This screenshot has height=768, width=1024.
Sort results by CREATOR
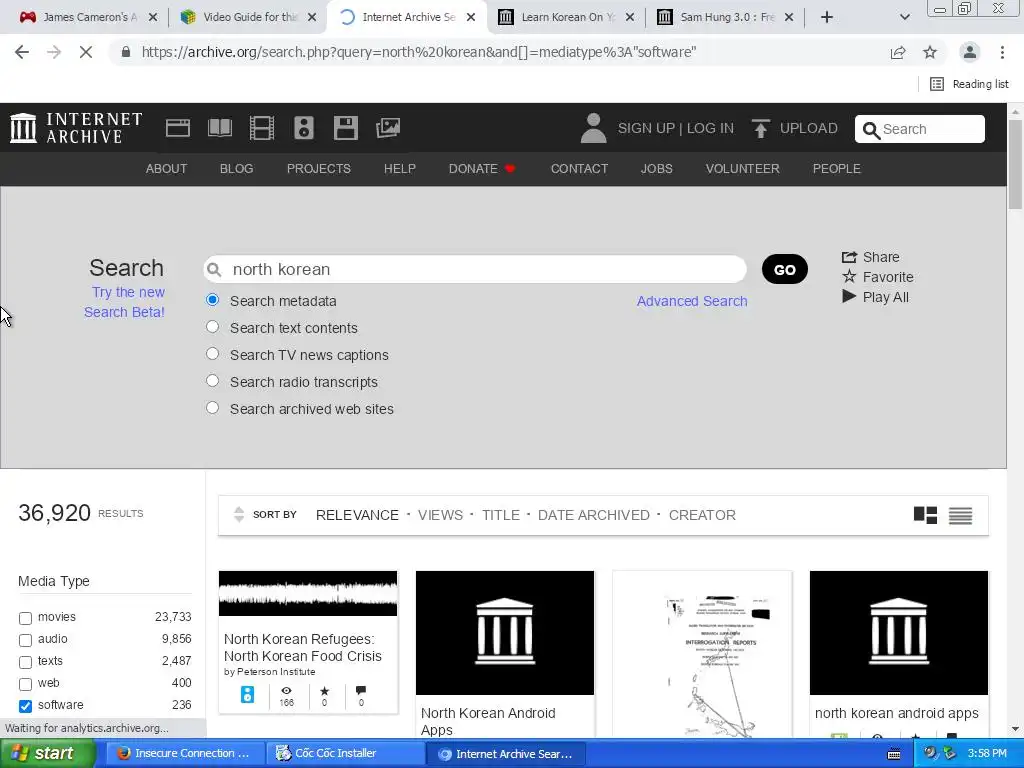click(702, 515)
